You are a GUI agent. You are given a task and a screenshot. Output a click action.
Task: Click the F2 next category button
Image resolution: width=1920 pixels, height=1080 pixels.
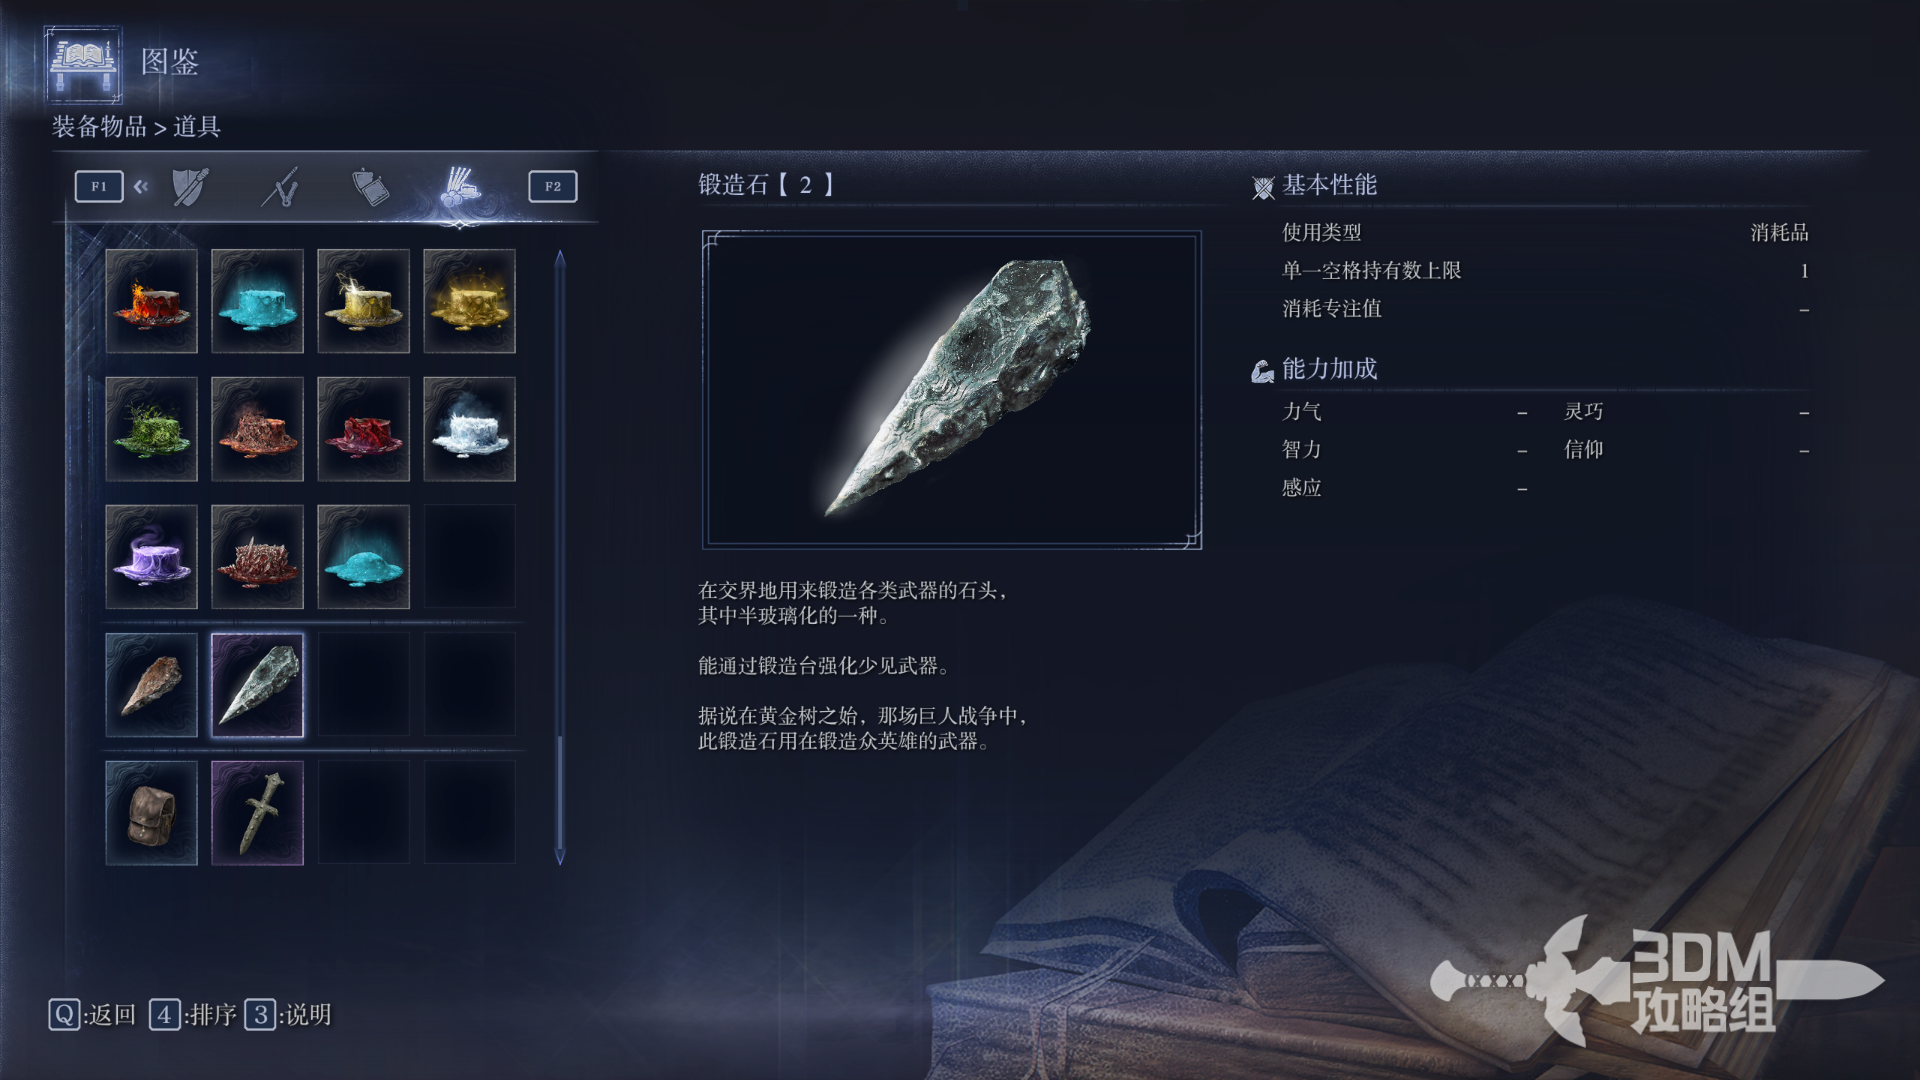point(553,186)
